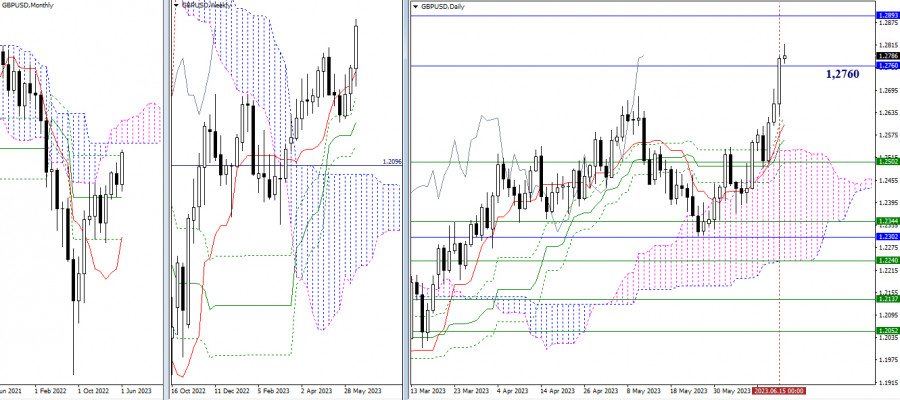Select the blue 1.2760 price axis tag

(887, 66)
